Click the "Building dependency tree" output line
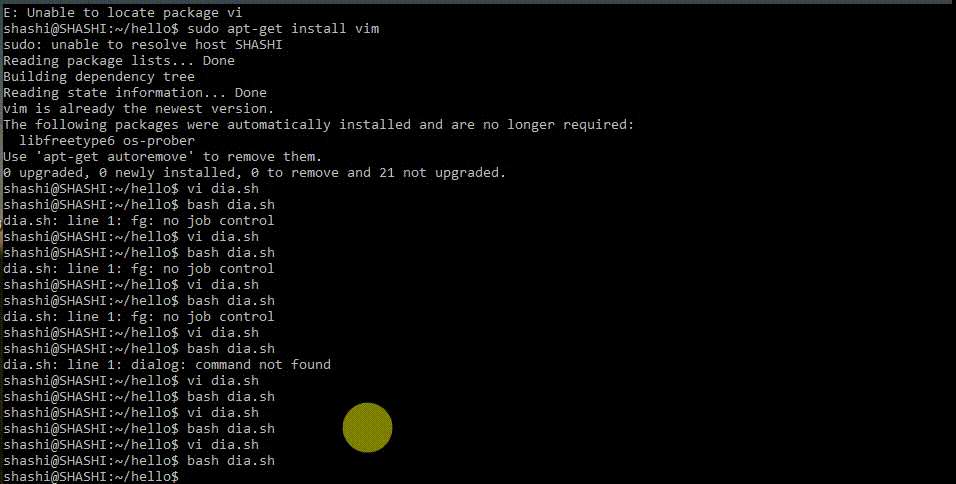This screenshot has height=484, width=956. click(x=99, y=77)
